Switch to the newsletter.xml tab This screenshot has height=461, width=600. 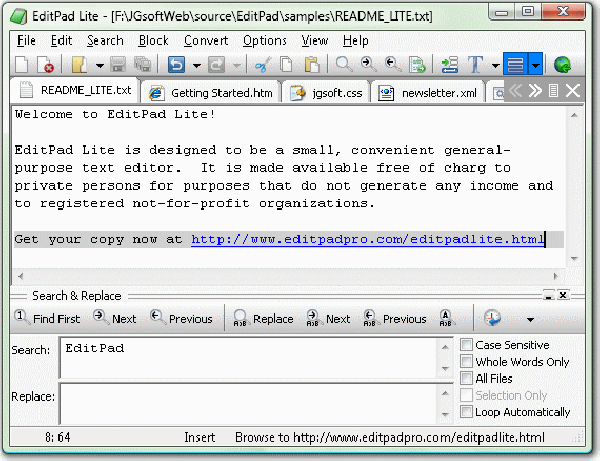coord(428,93)
